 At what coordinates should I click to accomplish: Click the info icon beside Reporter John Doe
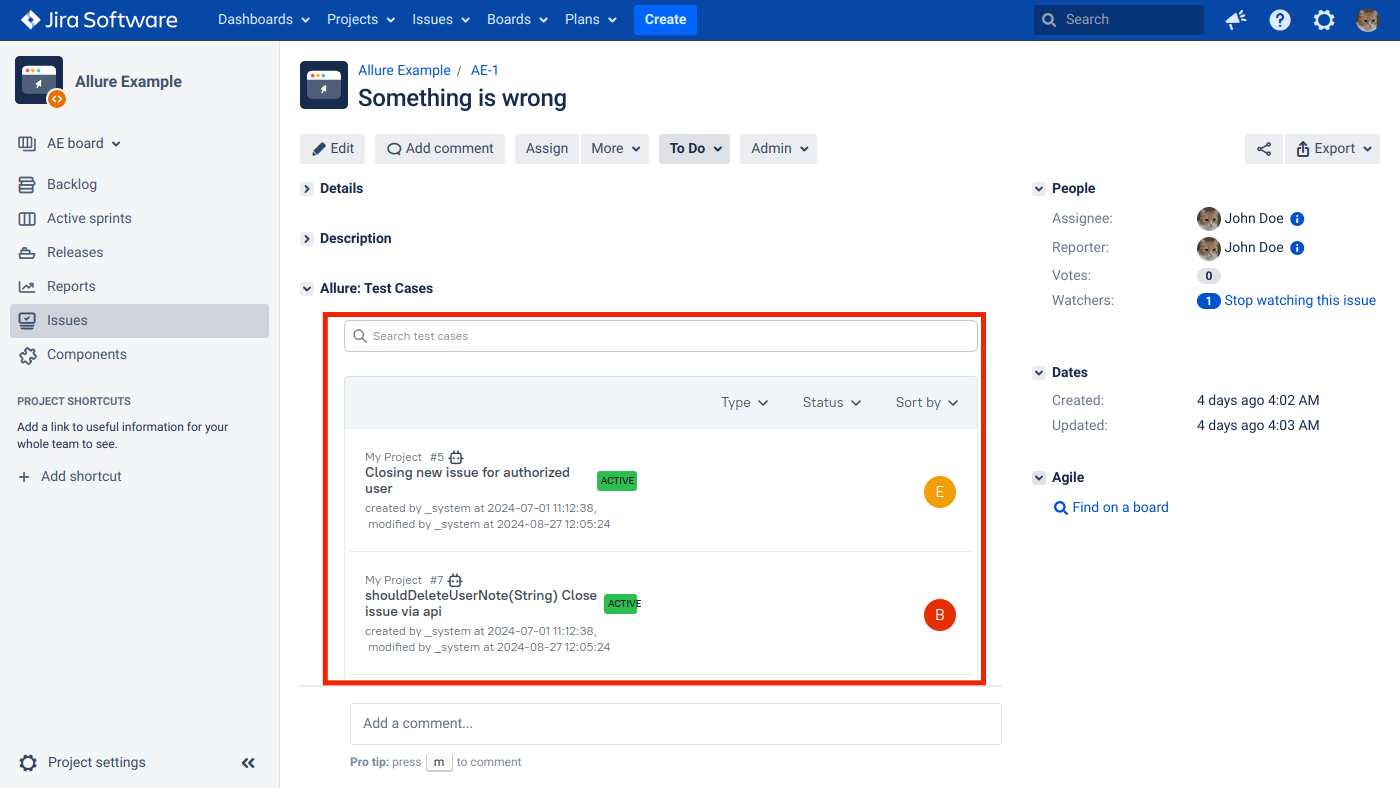(x=1297, y=248)
